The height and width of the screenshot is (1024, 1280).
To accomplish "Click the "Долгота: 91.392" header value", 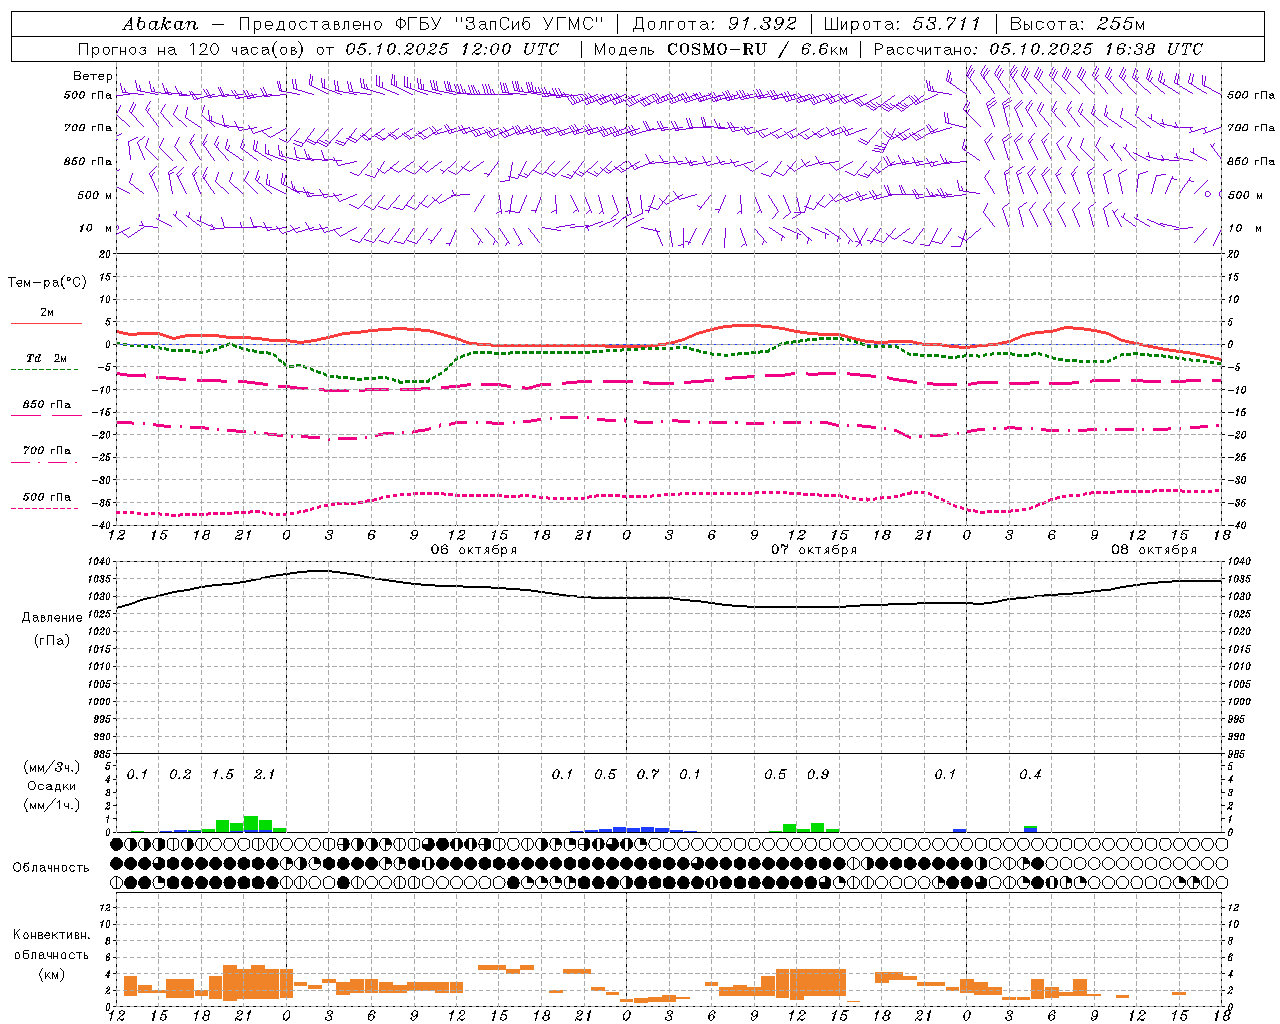I will coord(715,24).
